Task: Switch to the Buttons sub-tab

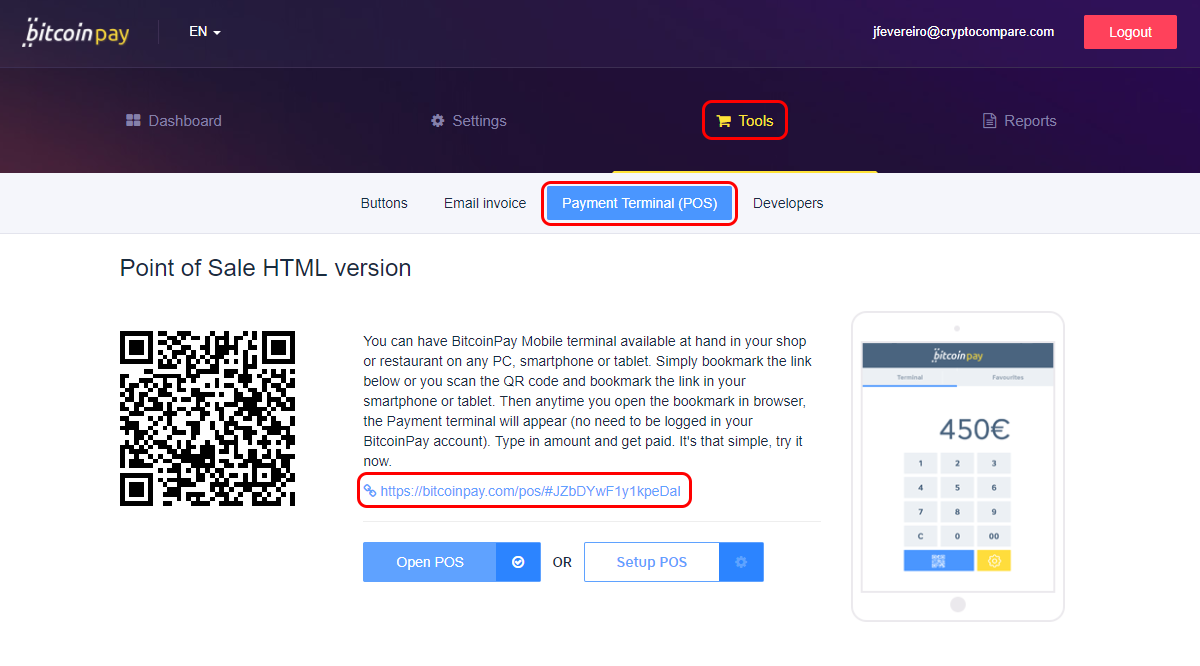Action: (384, 203)
